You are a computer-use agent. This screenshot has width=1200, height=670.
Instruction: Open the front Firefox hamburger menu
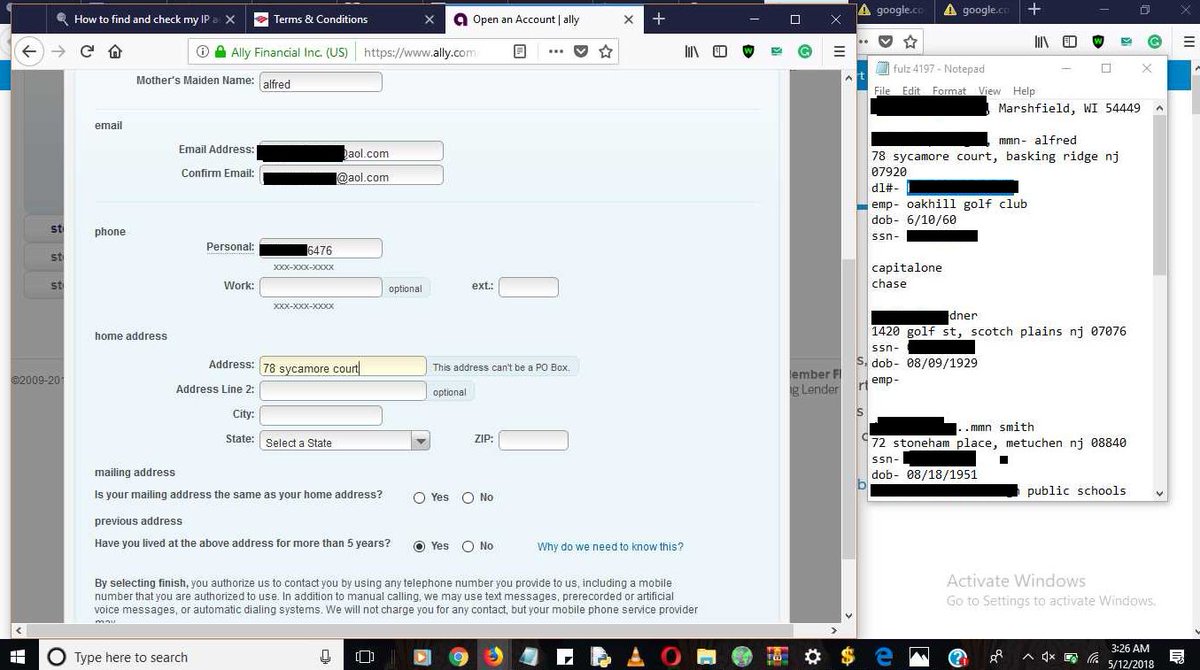click(839, 52)
